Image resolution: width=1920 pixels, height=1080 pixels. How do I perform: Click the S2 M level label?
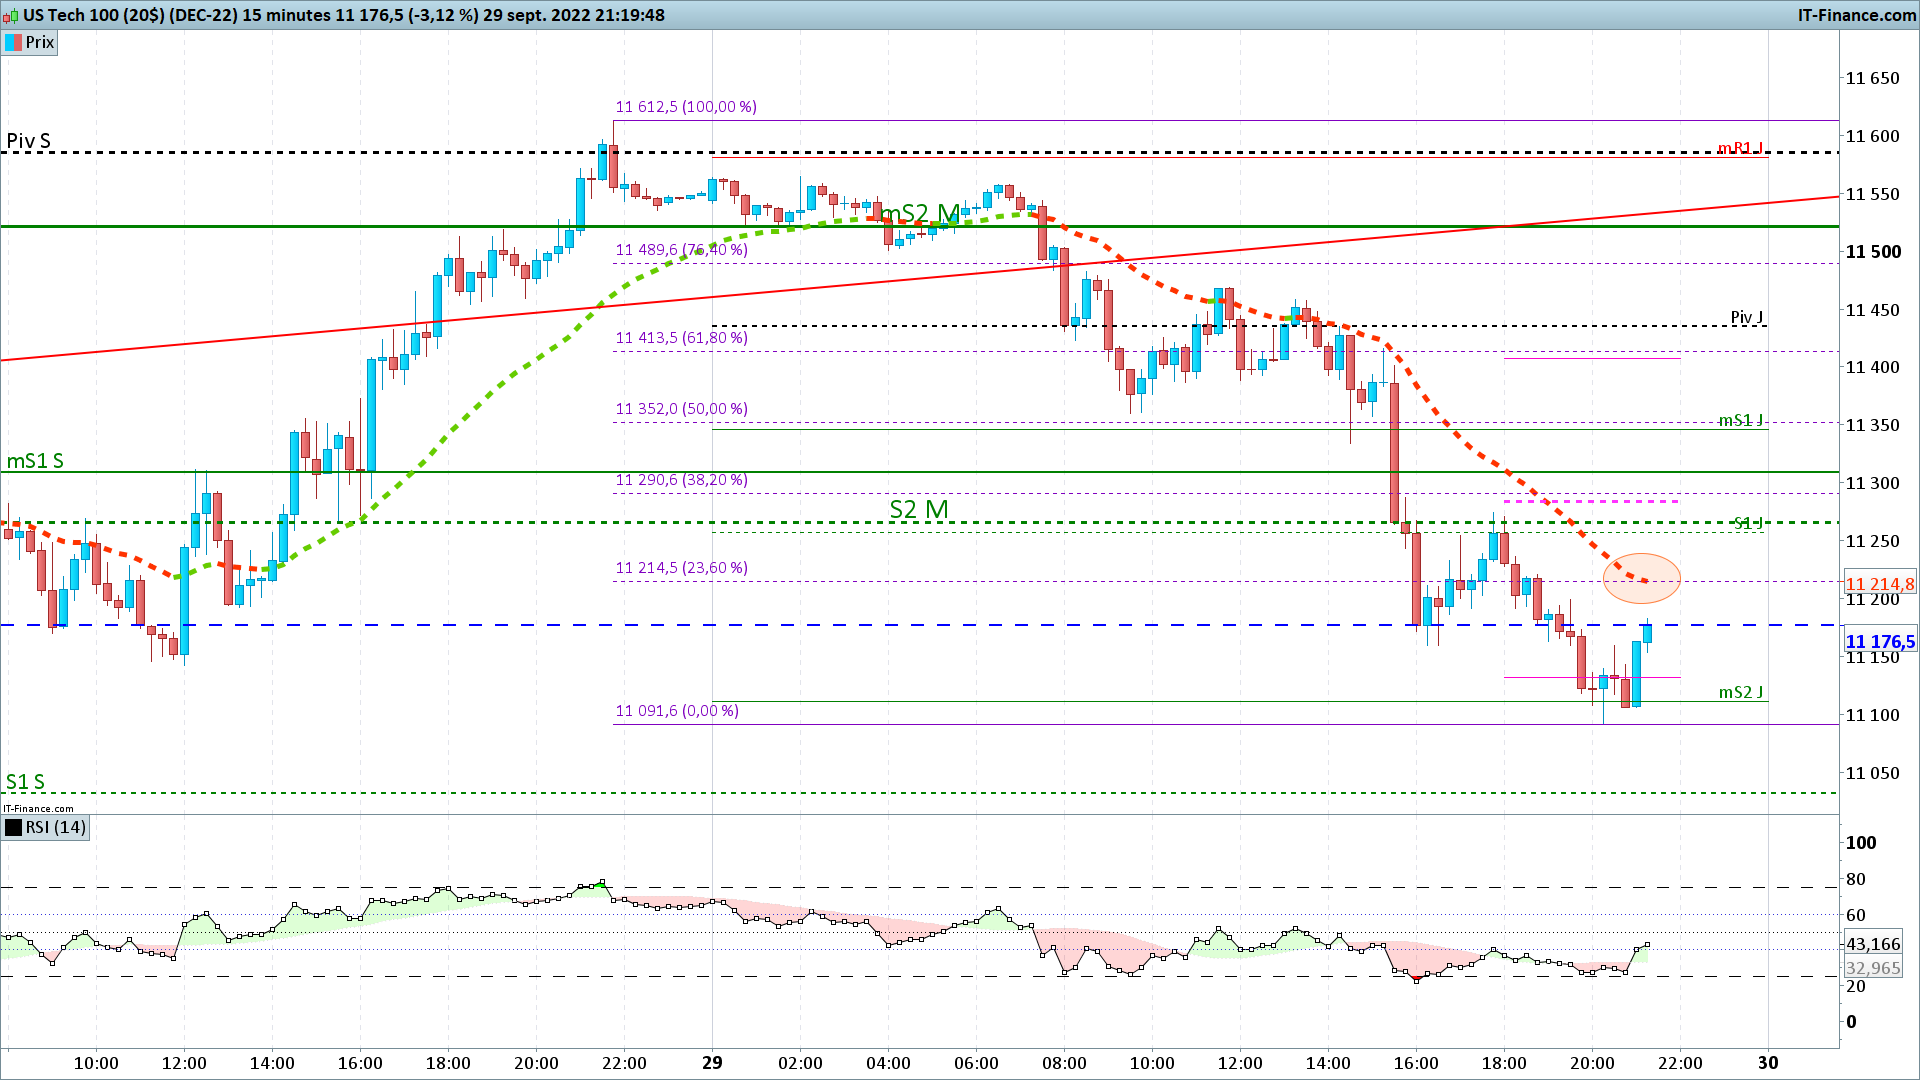click(918, 509)
